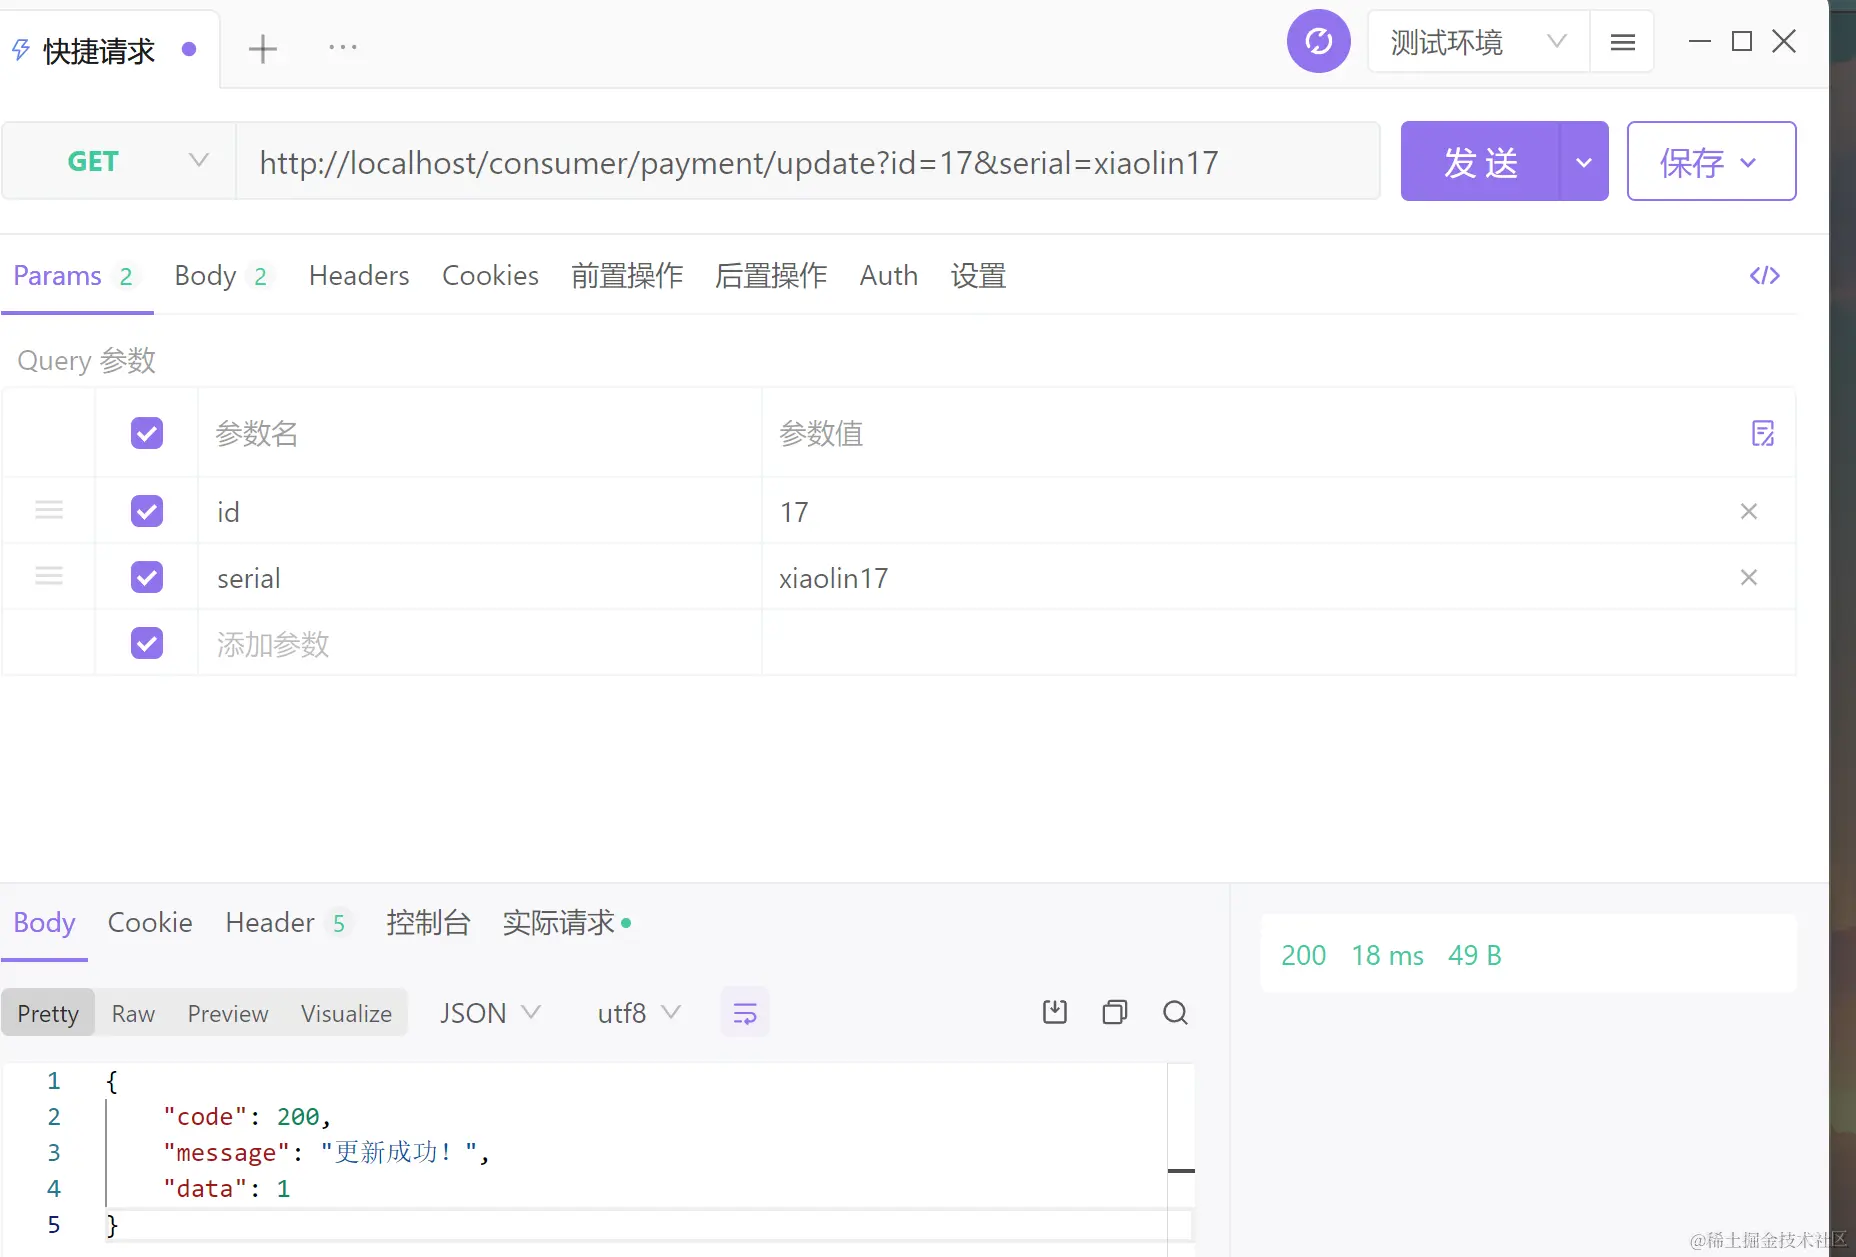
Task: Open the 控制台 console tab
Action: (428, 922)
